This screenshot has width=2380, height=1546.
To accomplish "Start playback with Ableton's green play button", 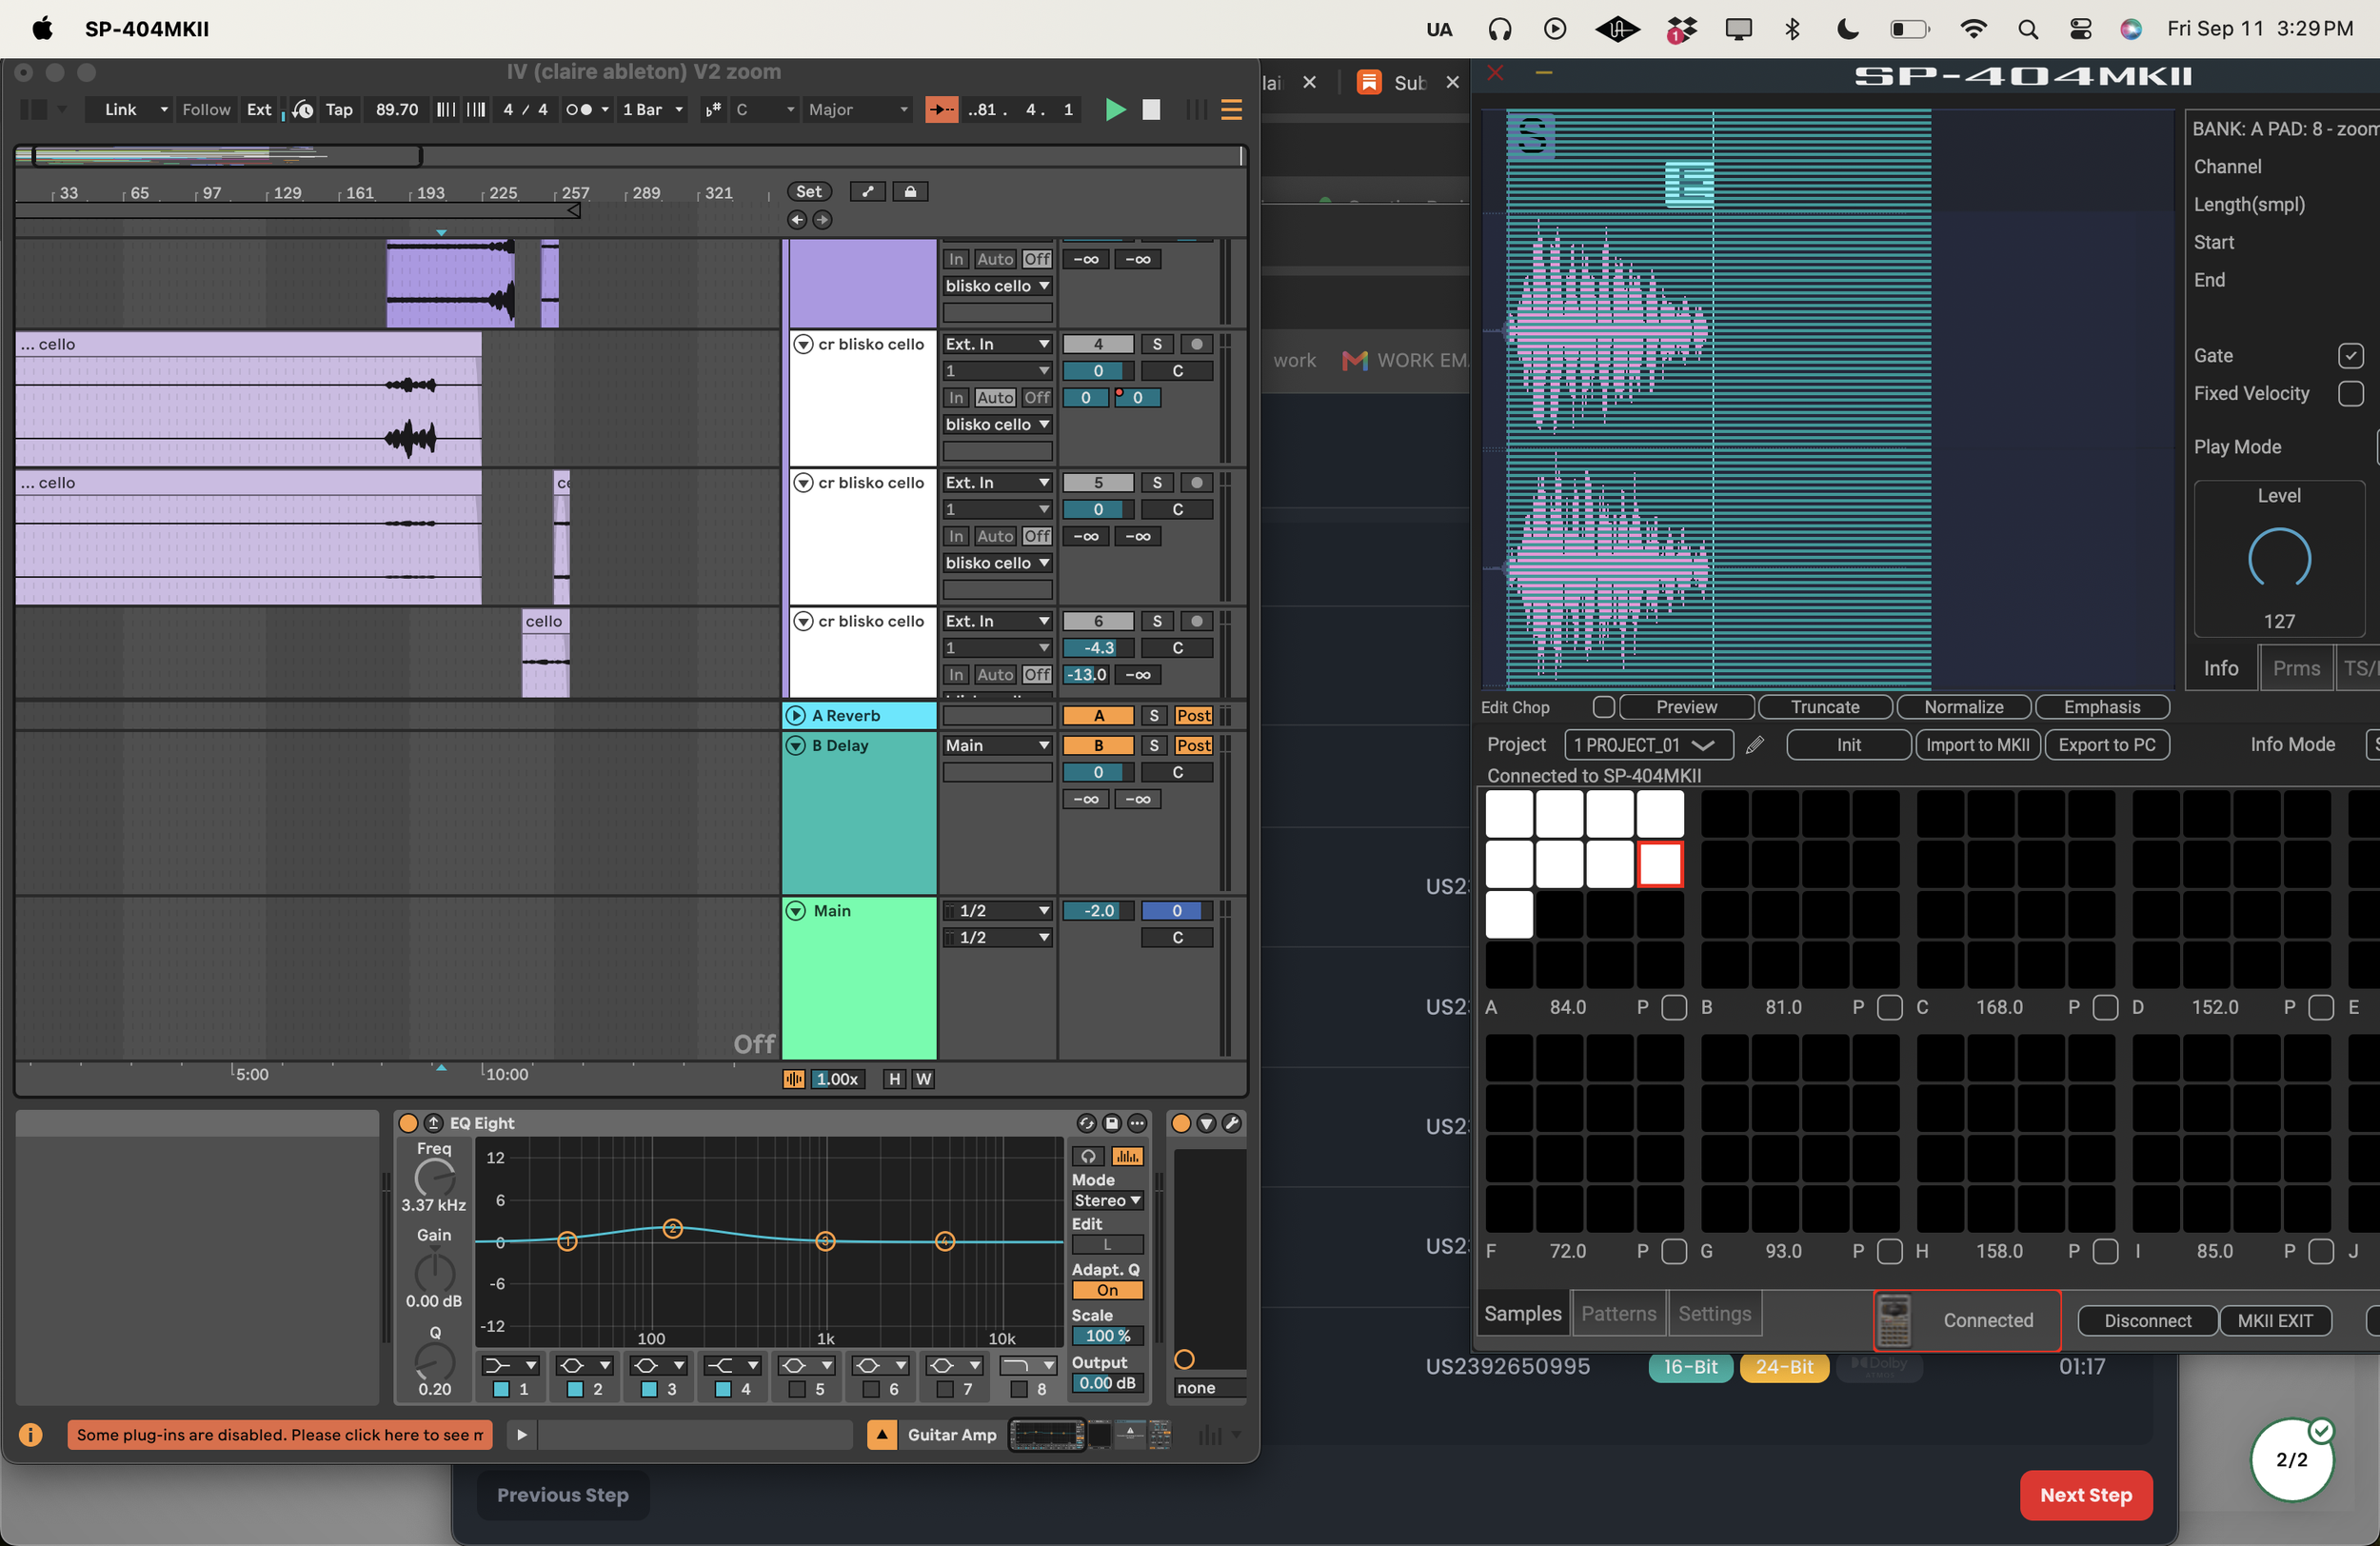I will tap(1115, 110).
